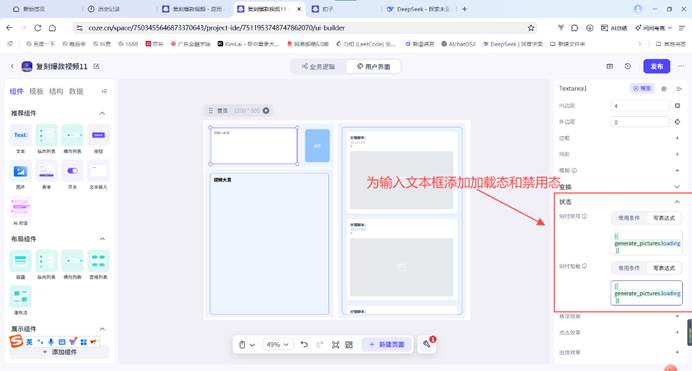Pick the grid list layout component

coord(98,261)
